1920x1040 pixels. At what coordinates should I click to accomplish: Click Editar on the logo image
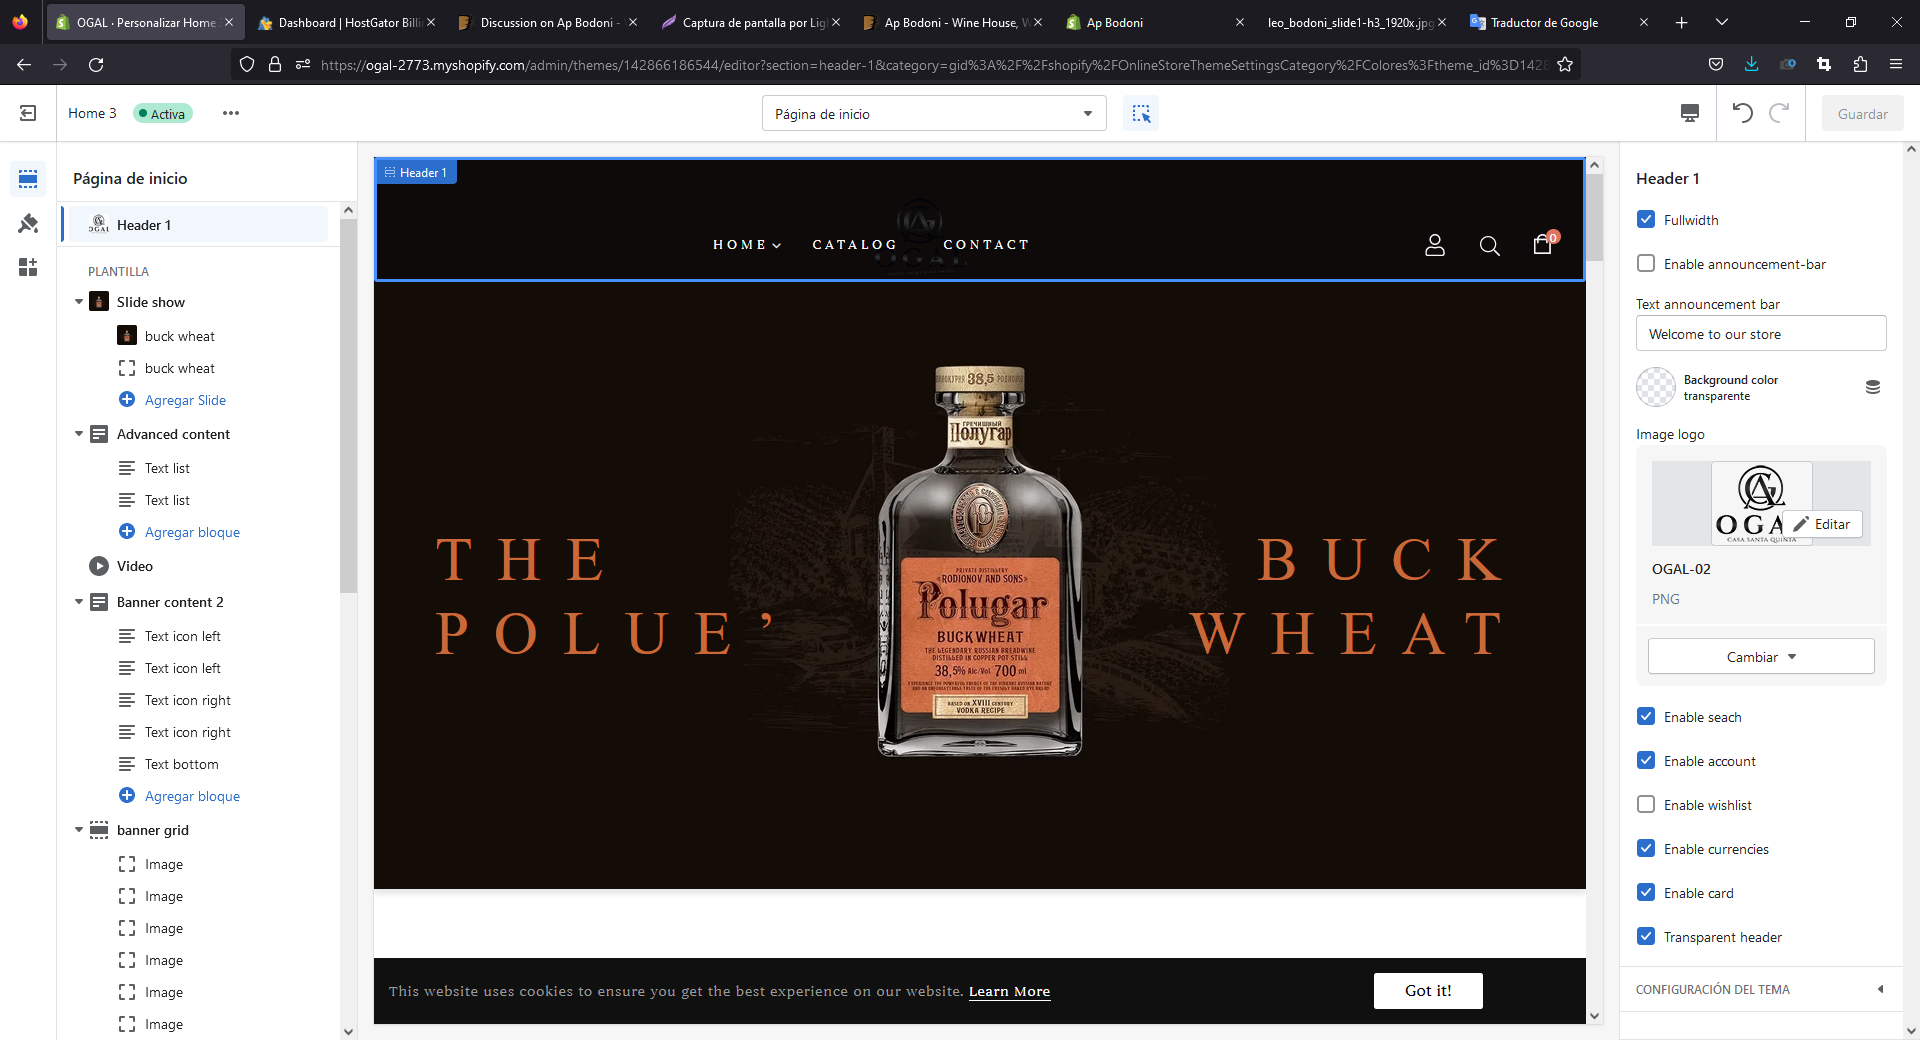(1822, 524)
